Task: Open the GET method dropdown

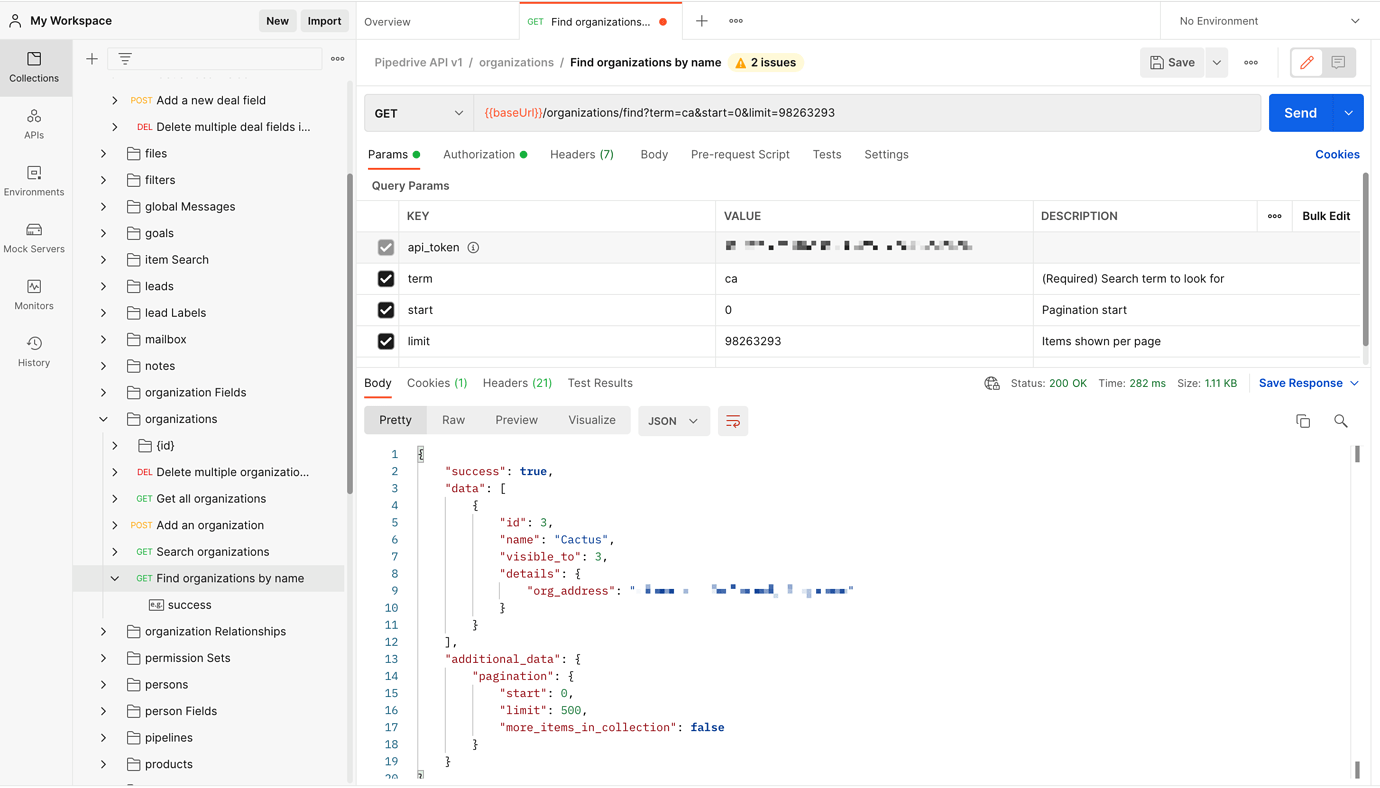Action: 419,113
